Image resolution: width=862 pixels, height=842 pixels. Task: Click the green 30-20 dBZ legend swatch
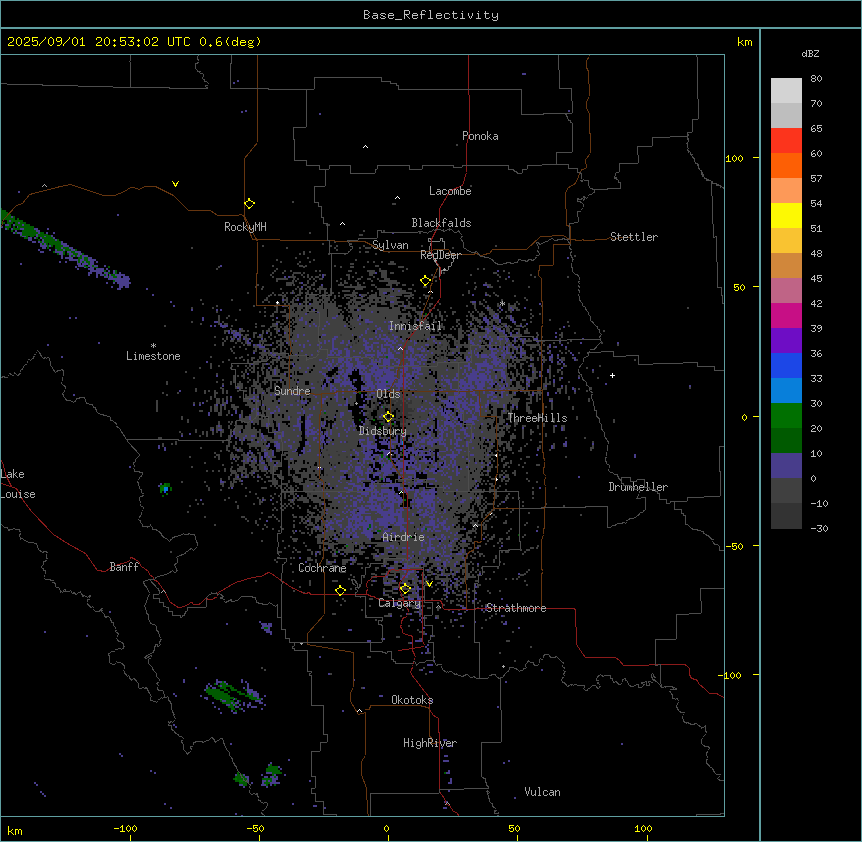point(786,416)
